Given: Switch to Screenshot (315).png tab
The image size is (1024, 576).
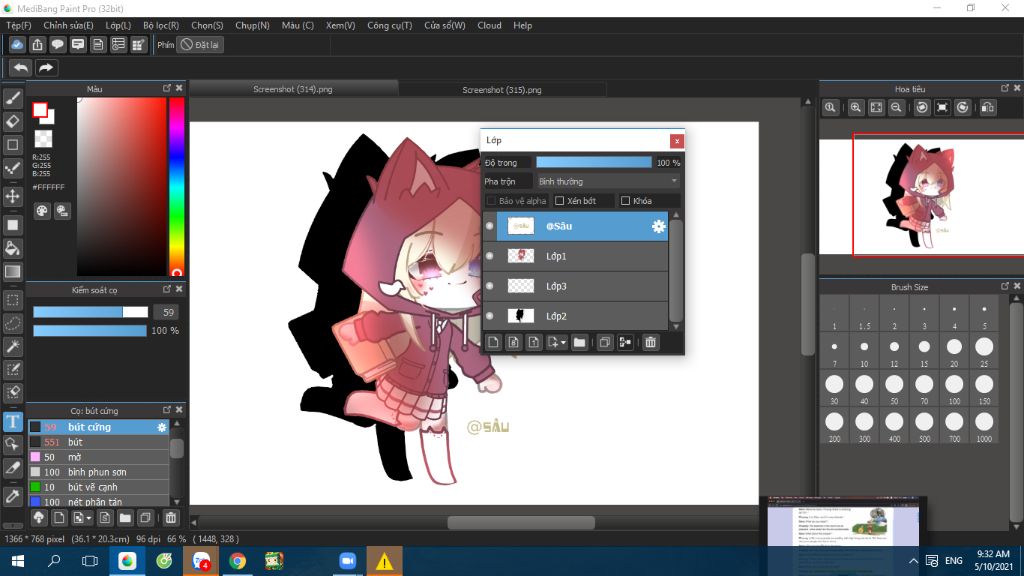Looking at the screenshot, I should point(502,89).
